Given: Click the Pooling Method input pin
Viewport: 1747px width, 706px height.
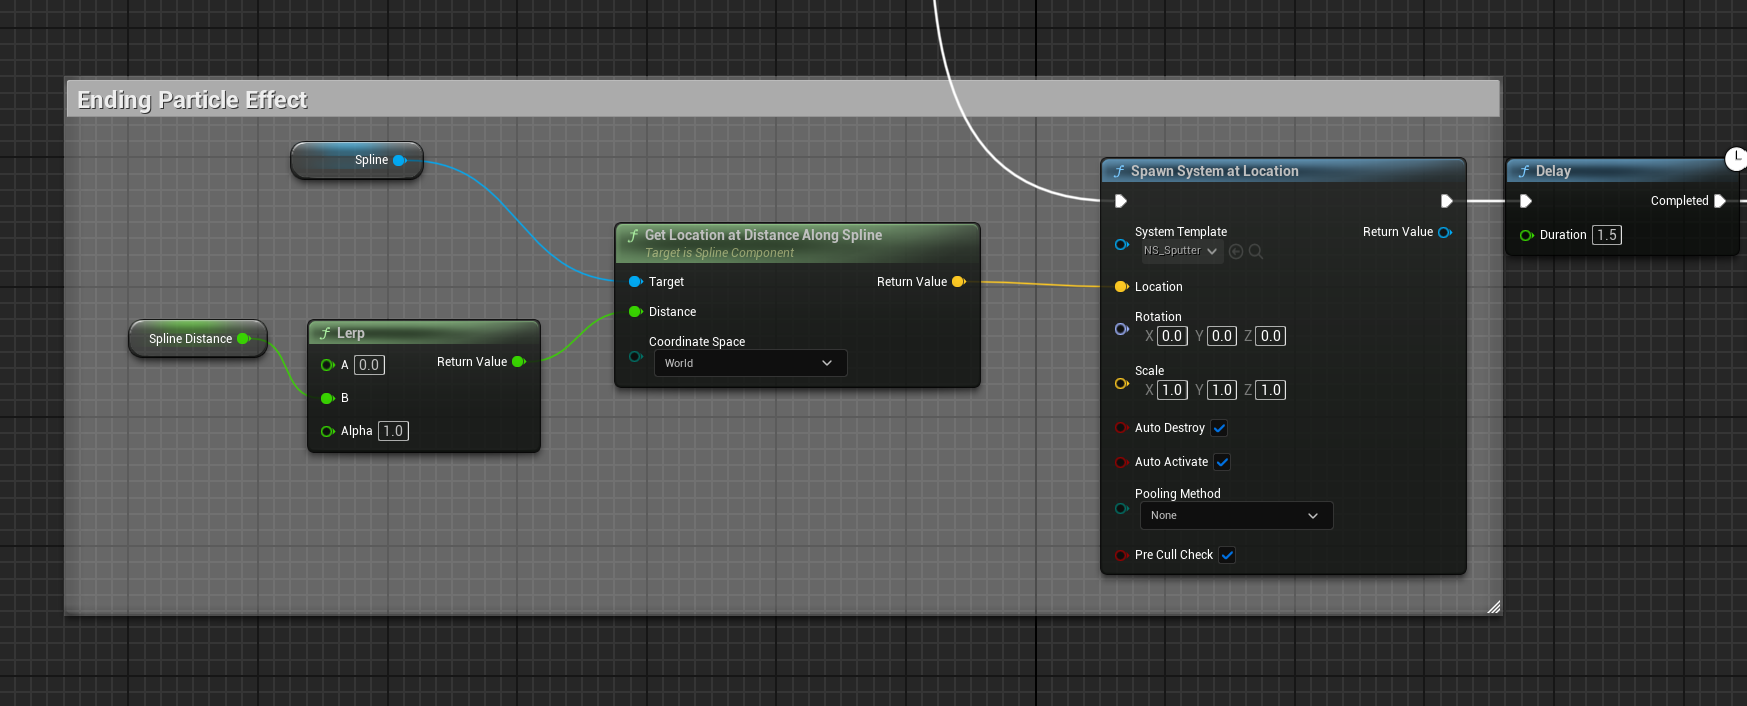Looking at the screenshot, I should 1121,508.
